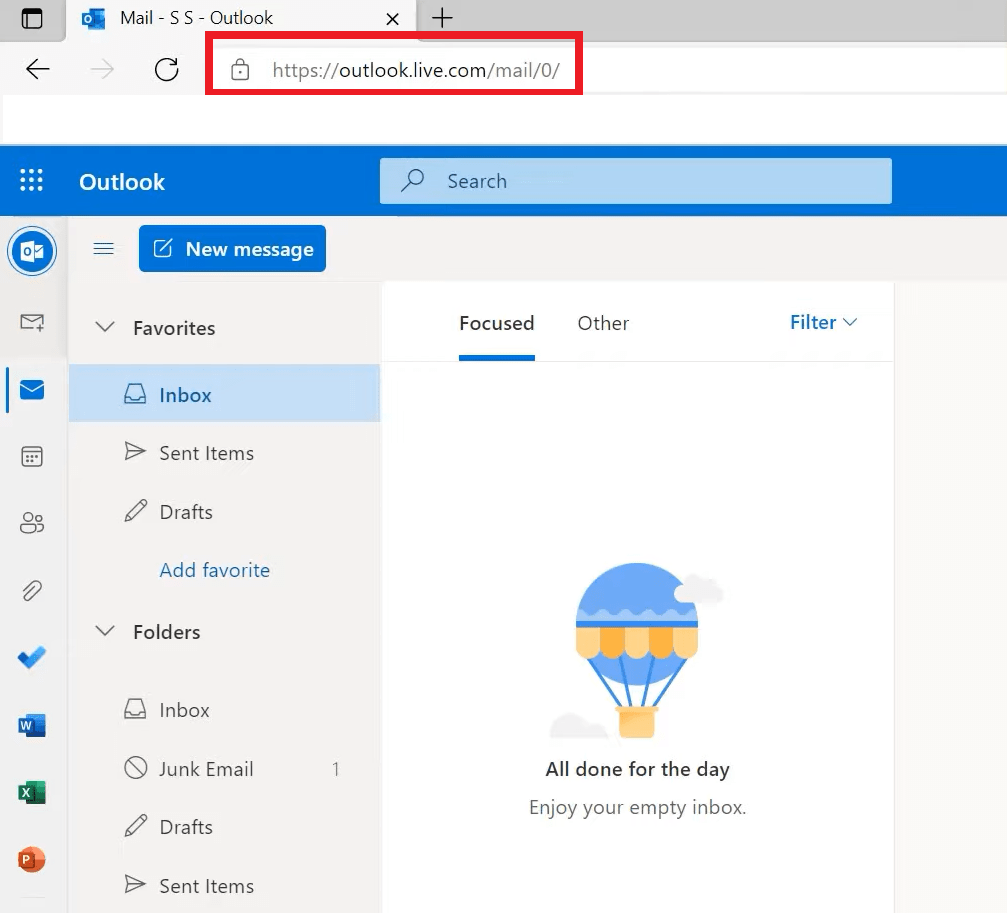
Task: Compose with New message button
Action: 232,248
